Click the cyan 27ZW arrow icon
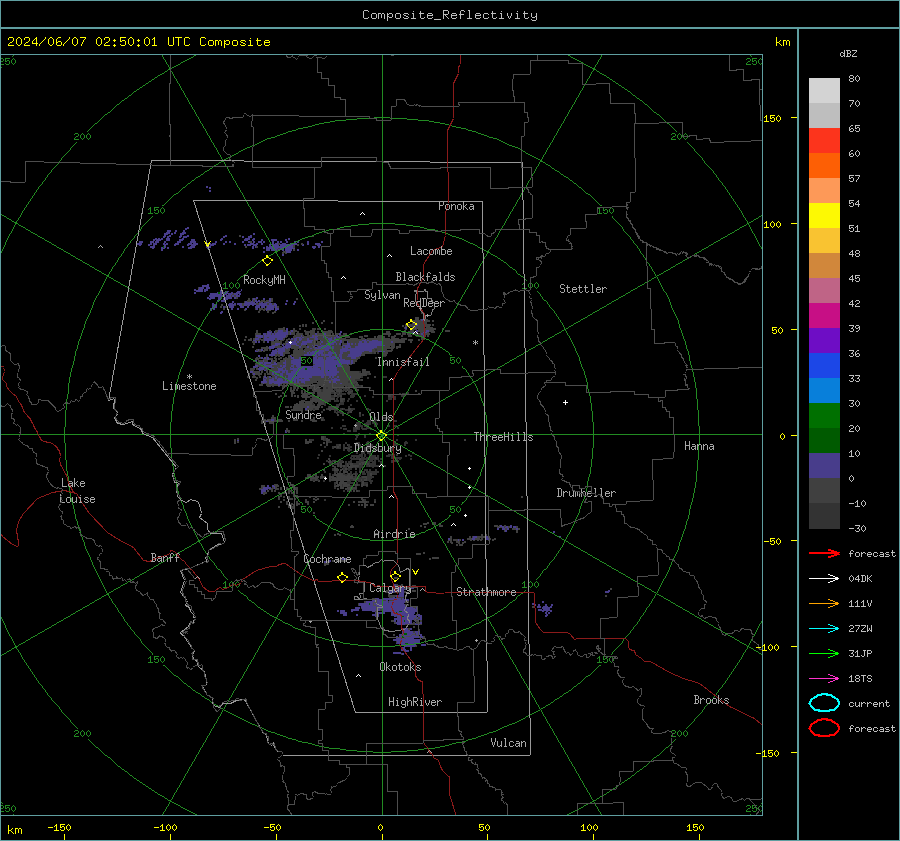The image size is (900, 841). click(x=824, y=629)
